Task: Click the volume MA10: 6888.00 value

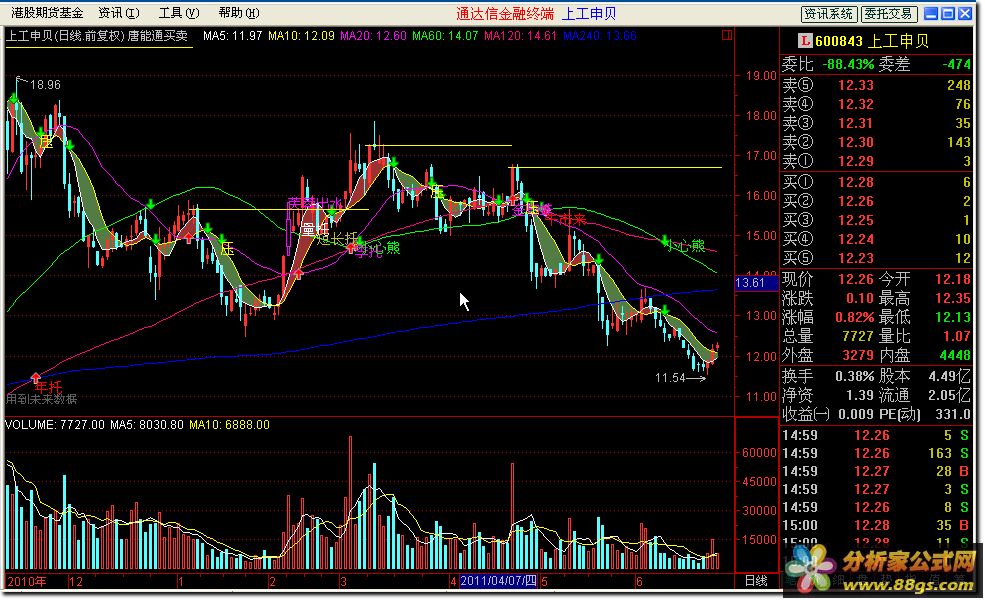Action: 229,425
